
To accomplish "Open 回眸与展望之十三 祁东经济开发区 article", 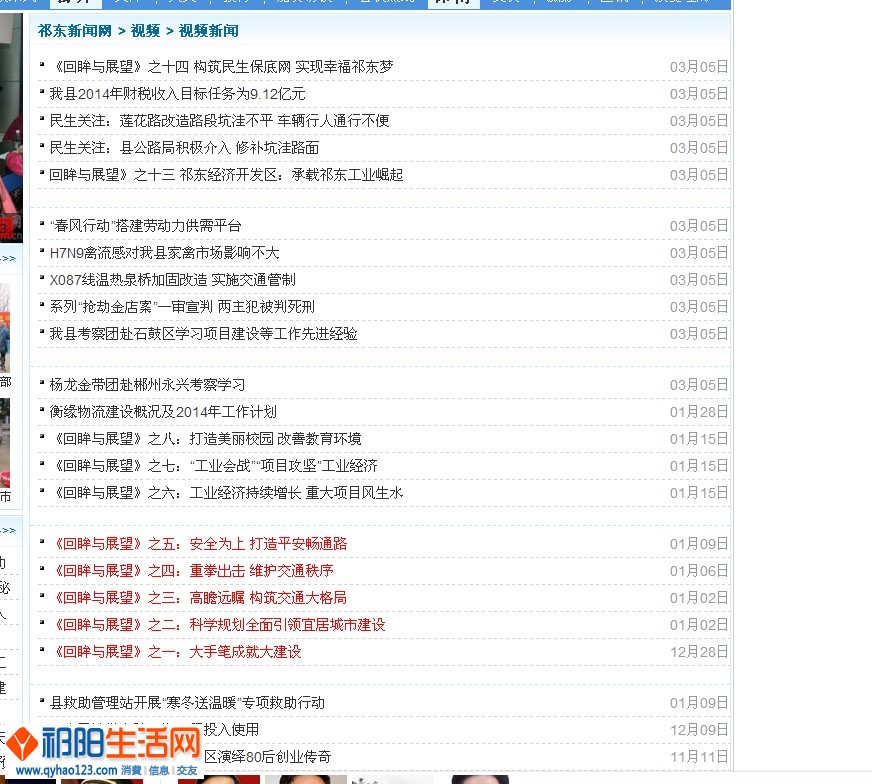I will (x=226, y=175).
